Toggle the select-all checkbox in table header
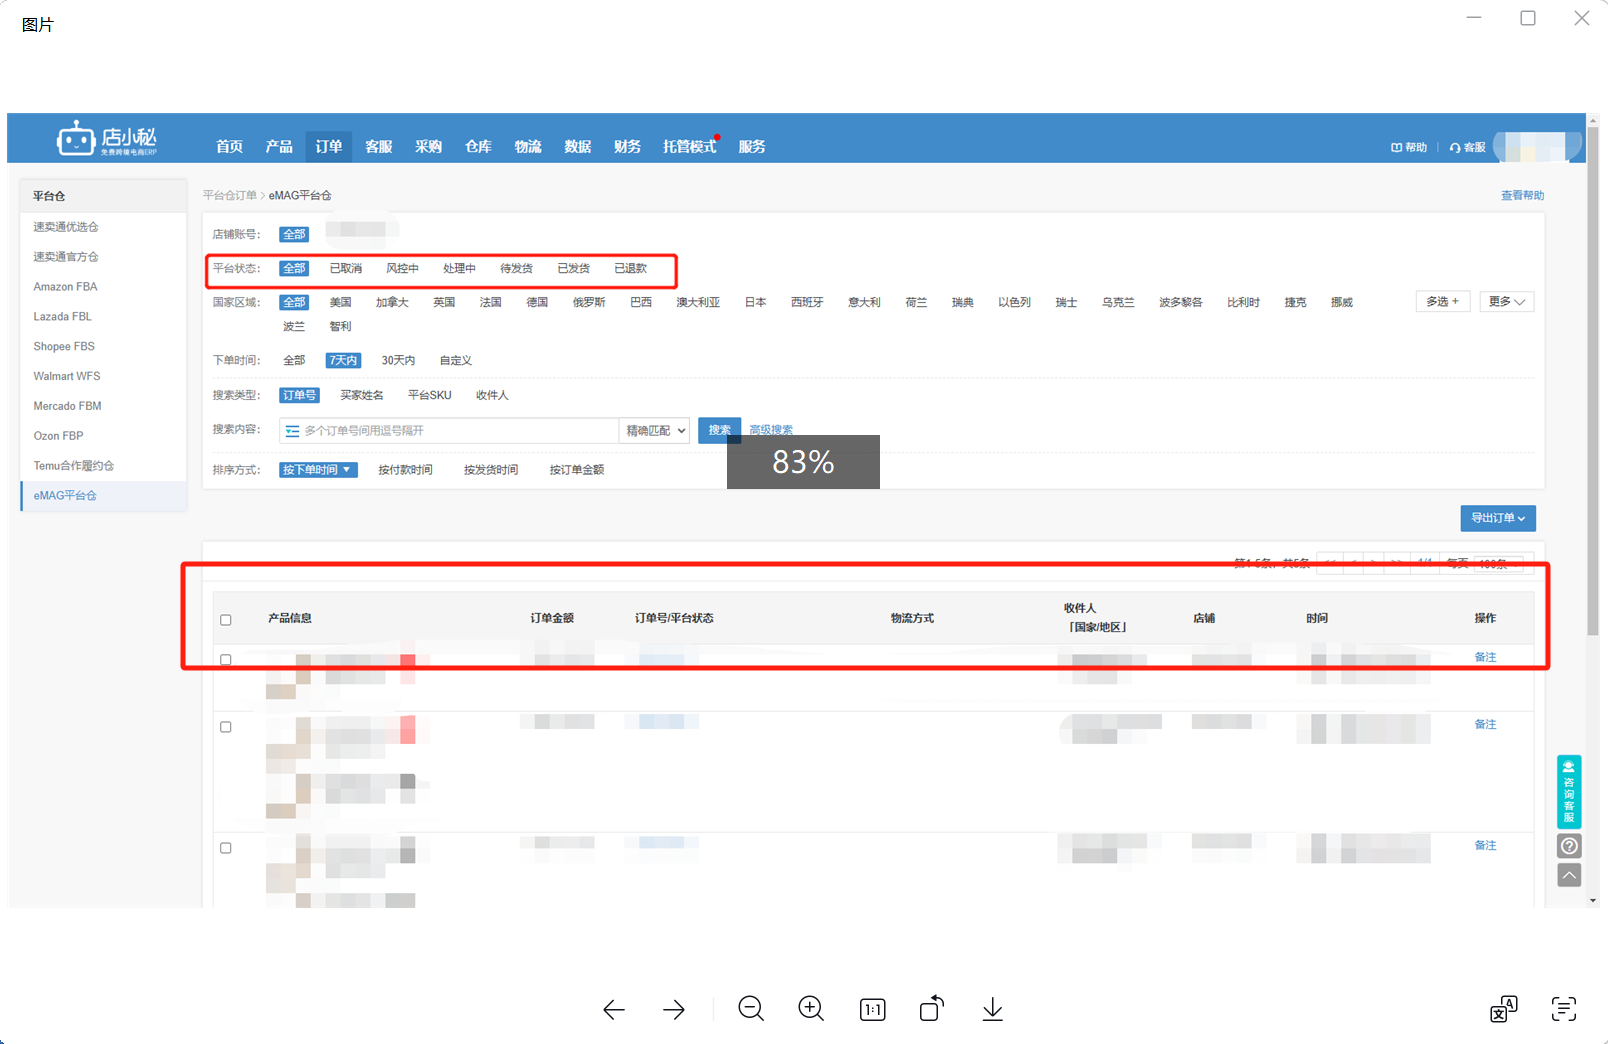The image size is (1608, 1044). click(x=226, y=620)
